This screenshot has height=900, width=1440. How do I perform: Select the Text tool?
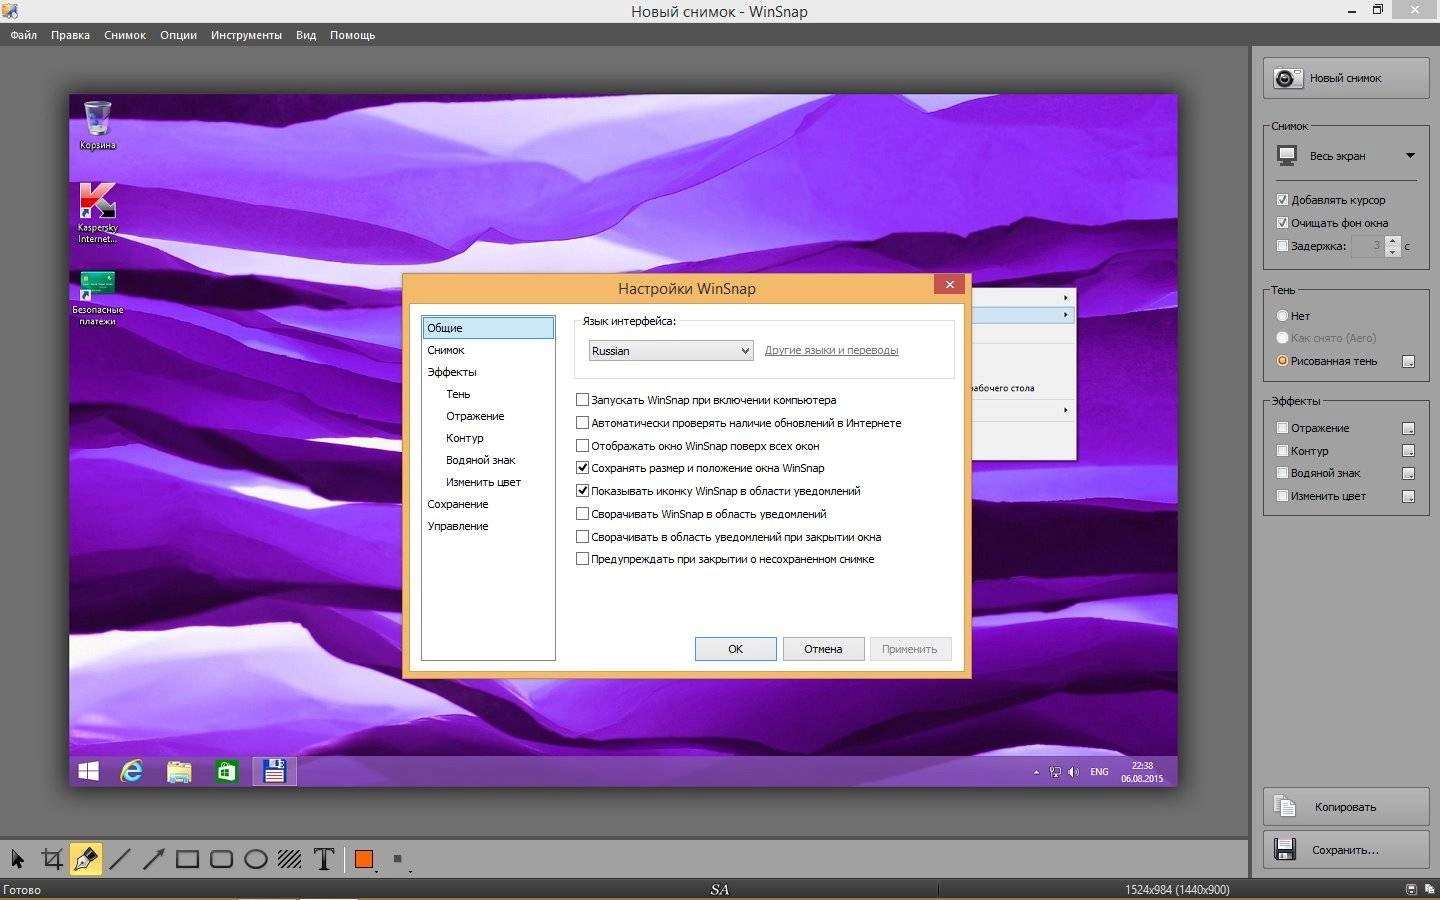tap(324, 859)
